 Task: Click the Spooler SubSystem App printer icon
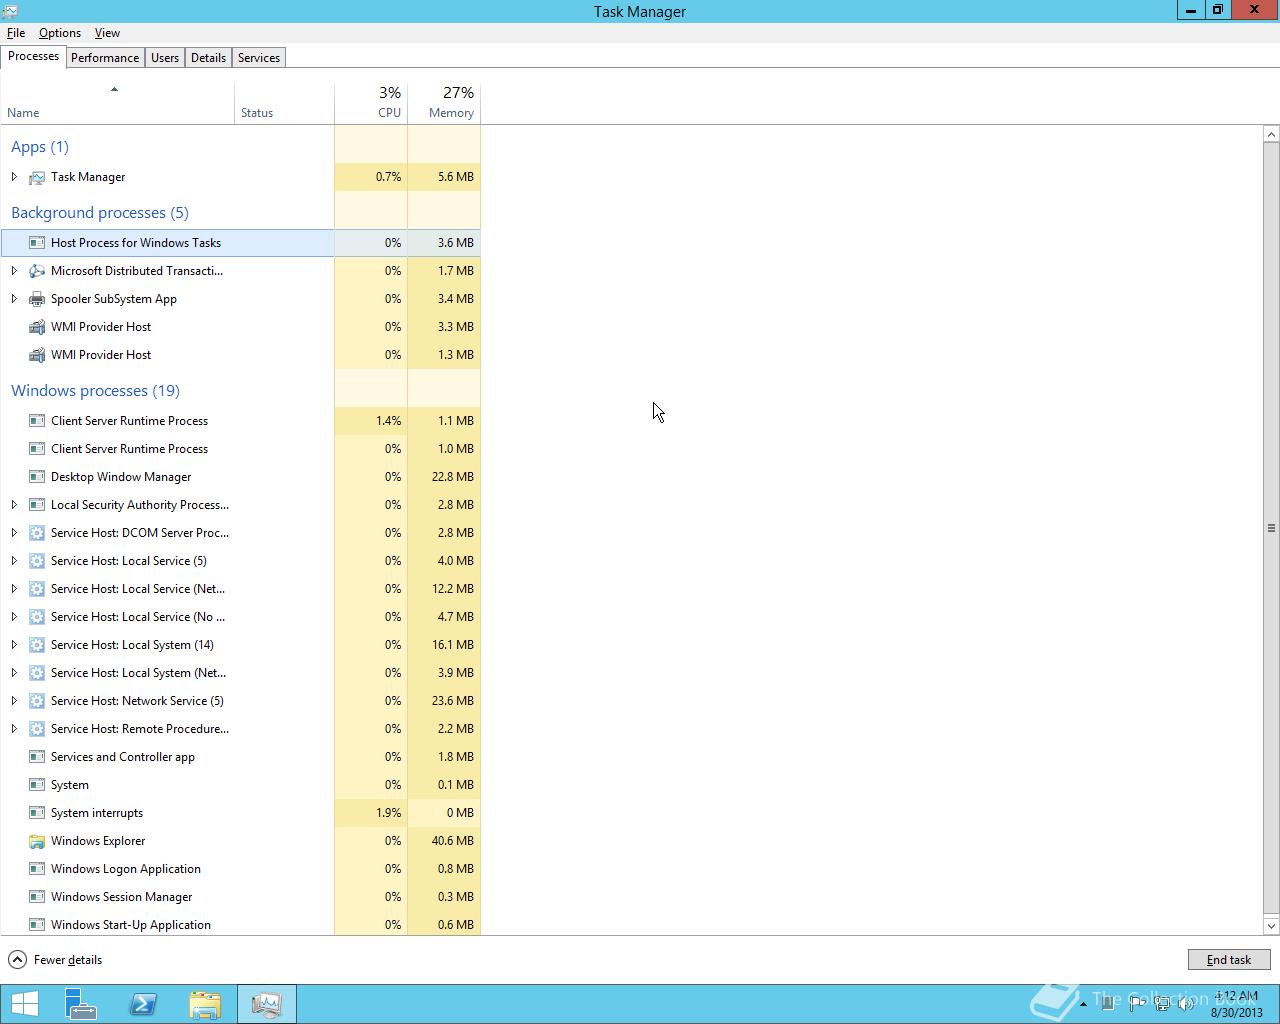point(37,299)
